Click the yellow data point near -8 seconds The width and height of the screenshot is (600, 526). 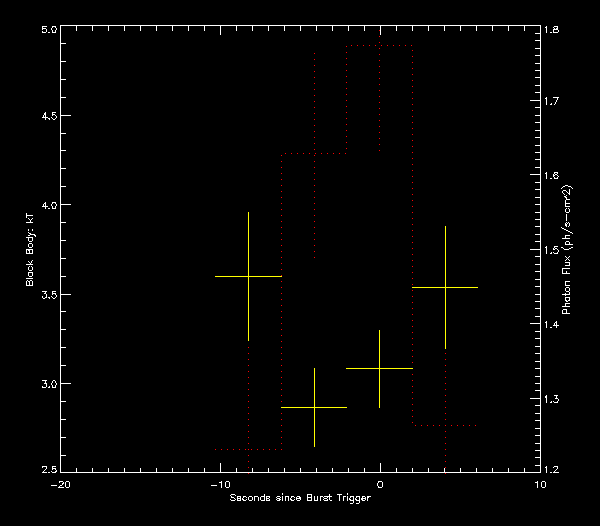(248, 276)
